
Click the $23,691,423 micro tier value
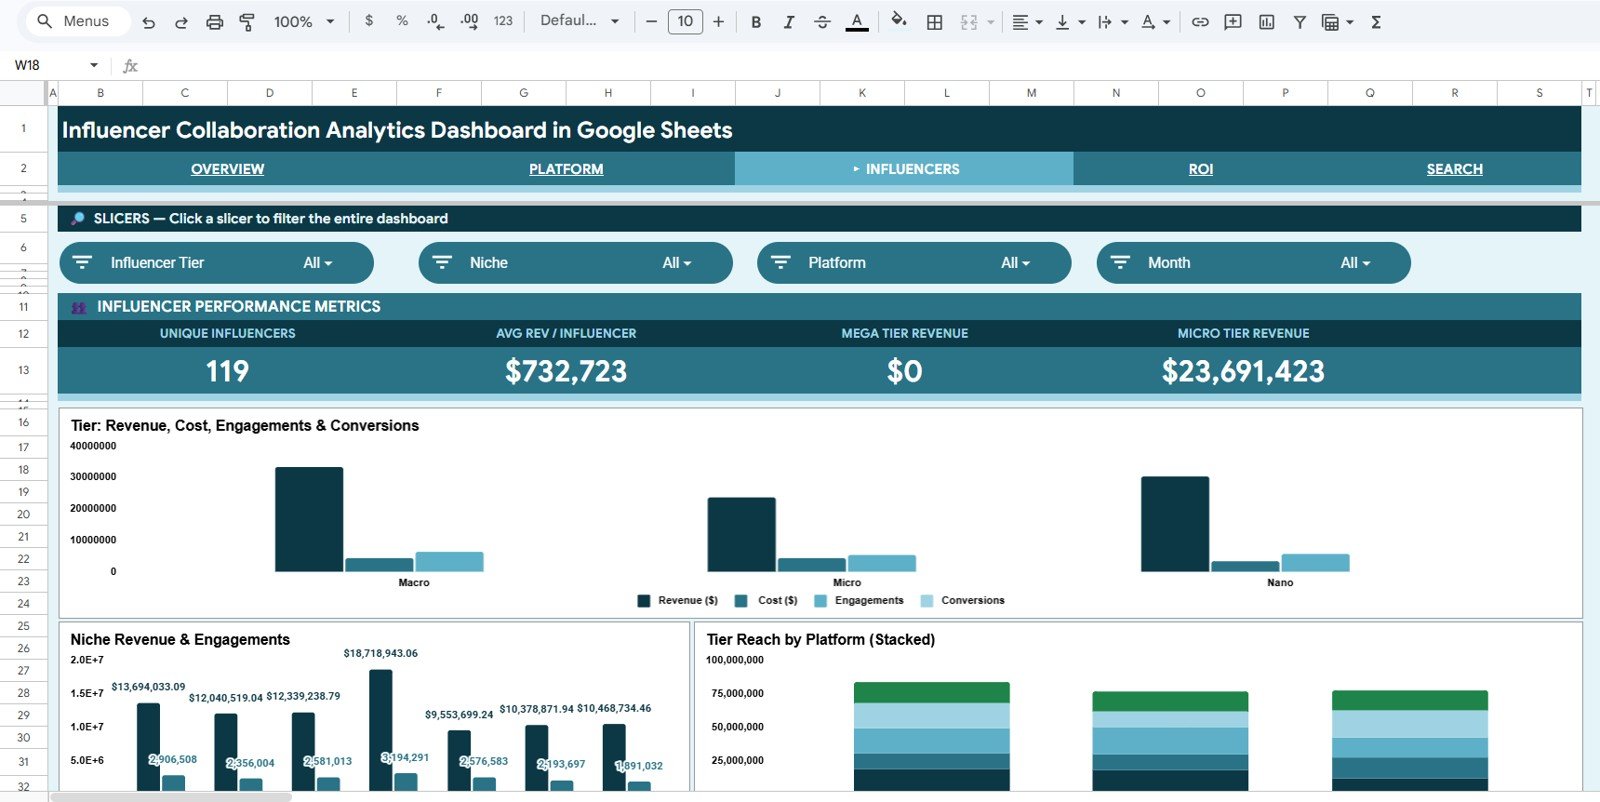click(x=1243, y=371)
